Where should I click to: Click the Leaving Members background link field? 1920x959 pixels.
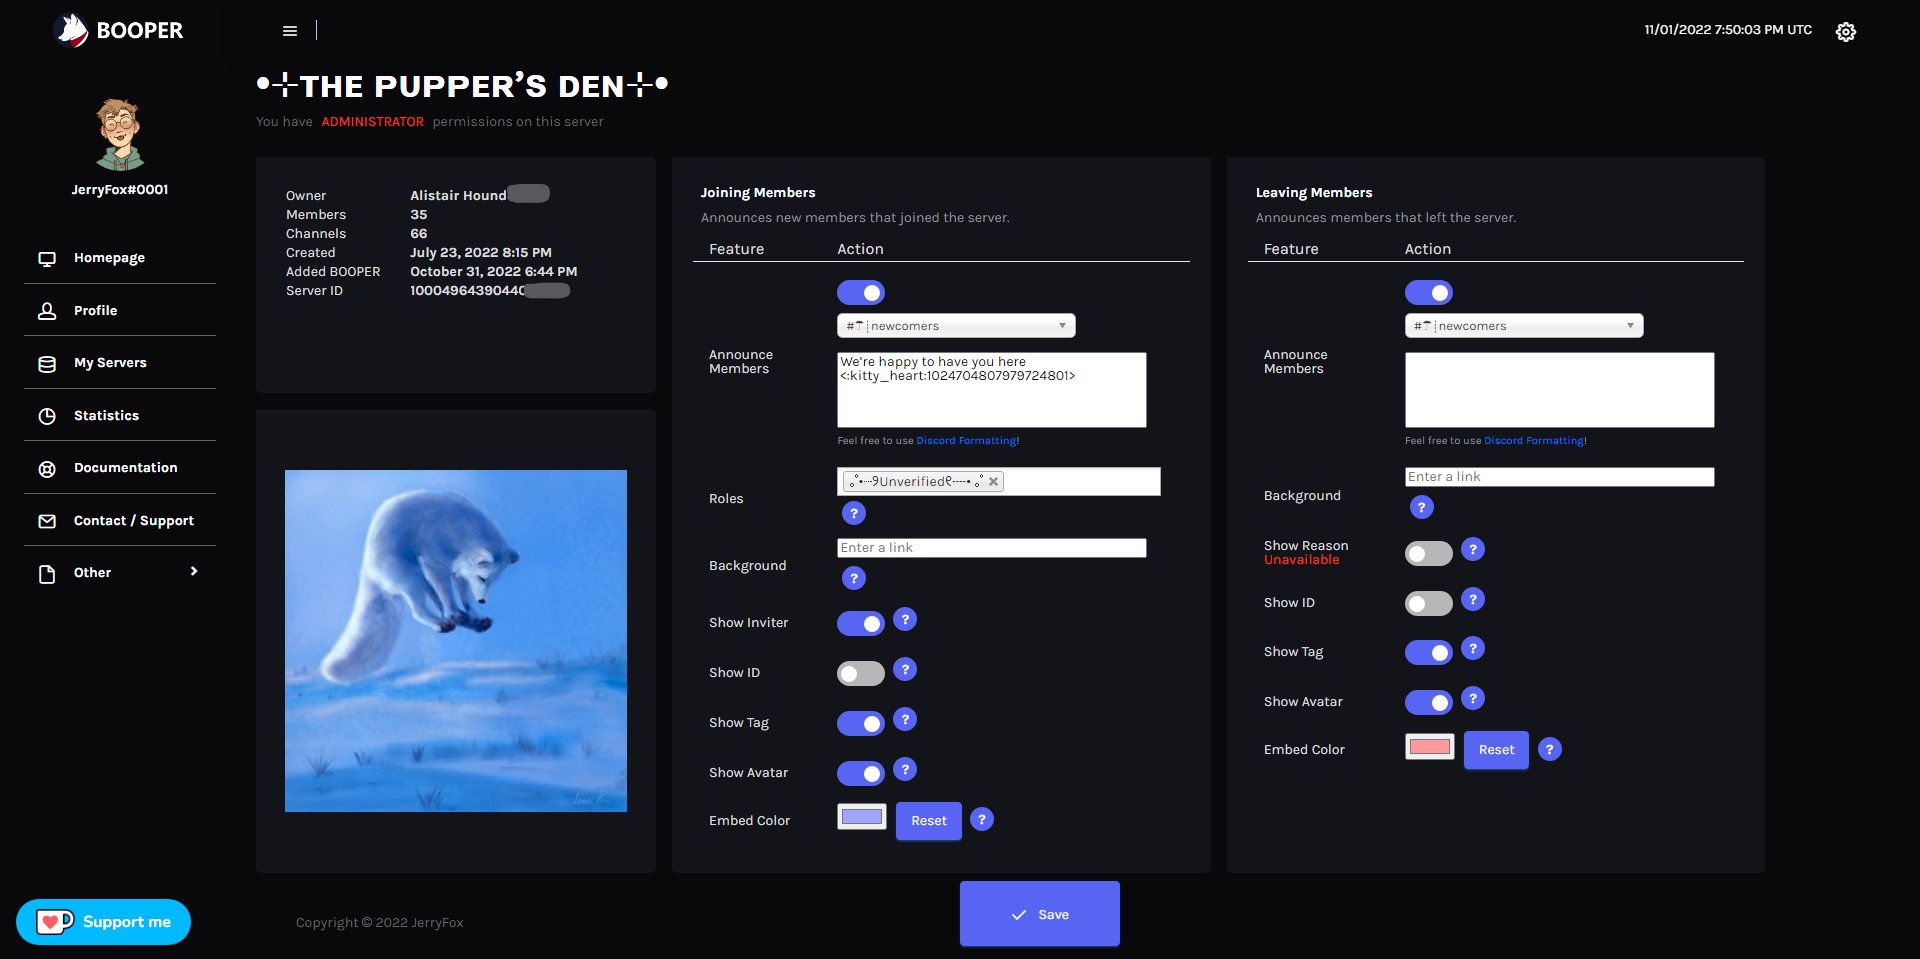1558,477
